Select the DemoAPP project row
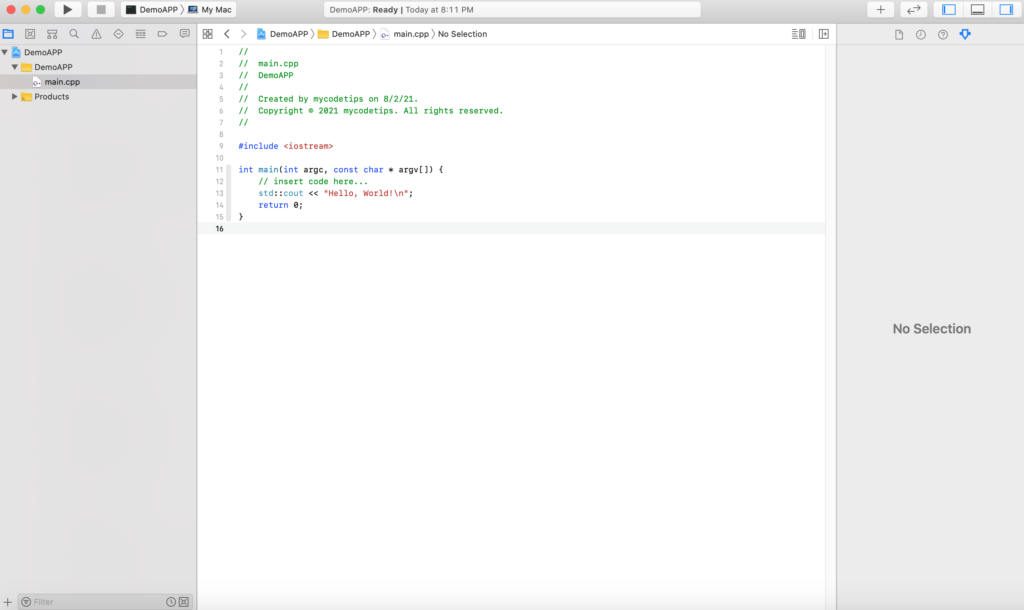1024x610 pixels. [x=98, y=52]
